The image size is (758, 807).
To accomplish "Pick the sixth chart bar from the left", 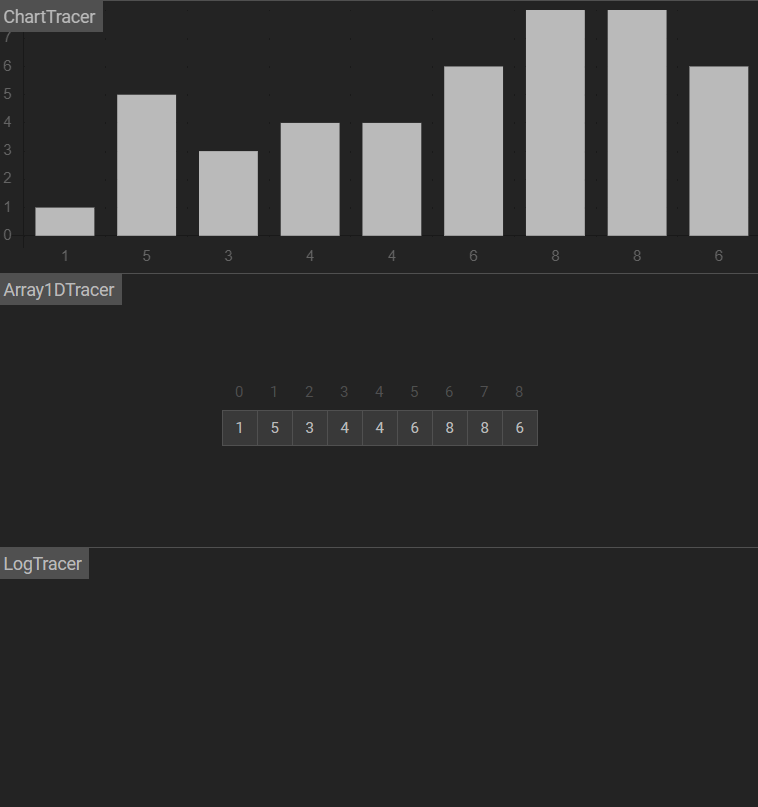I will tap(473, 151).
